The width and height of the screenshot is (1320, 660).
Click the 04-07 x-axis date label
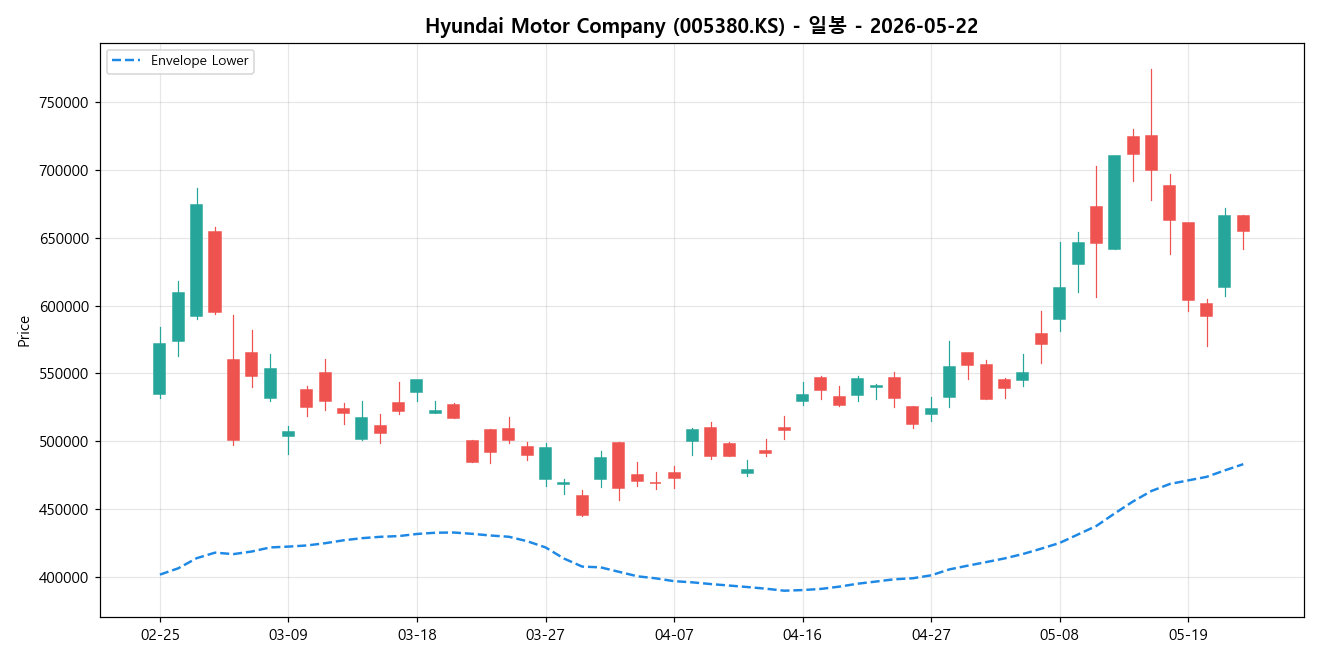[673, 635]
